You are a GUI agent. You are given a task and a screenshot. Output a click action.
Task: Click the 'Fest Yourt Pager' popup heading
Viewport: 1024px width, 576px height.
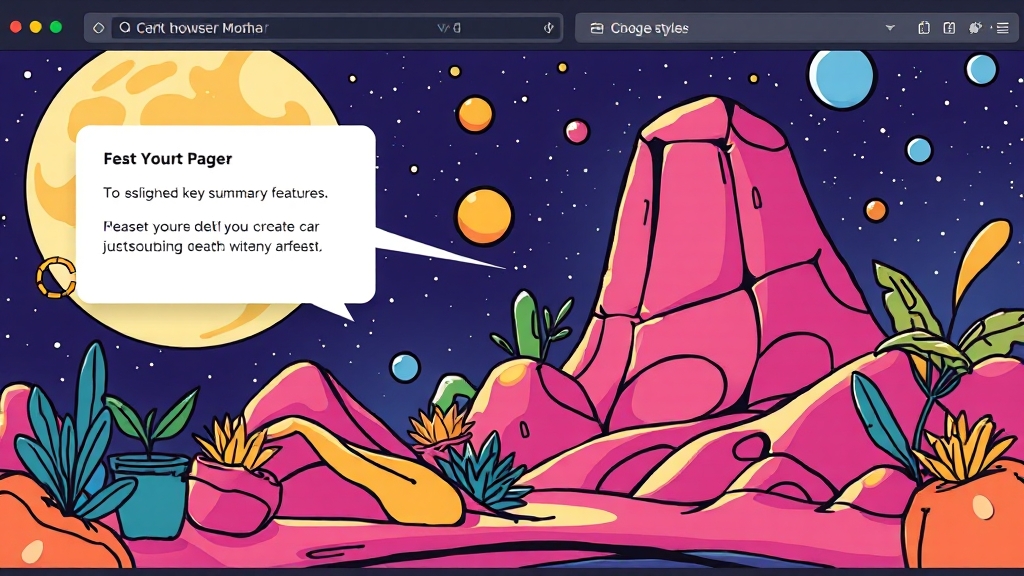point(167,159)
